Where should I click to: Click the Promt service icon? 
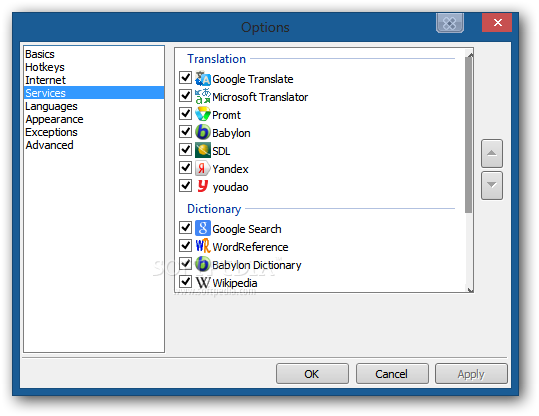click(203, 114)
